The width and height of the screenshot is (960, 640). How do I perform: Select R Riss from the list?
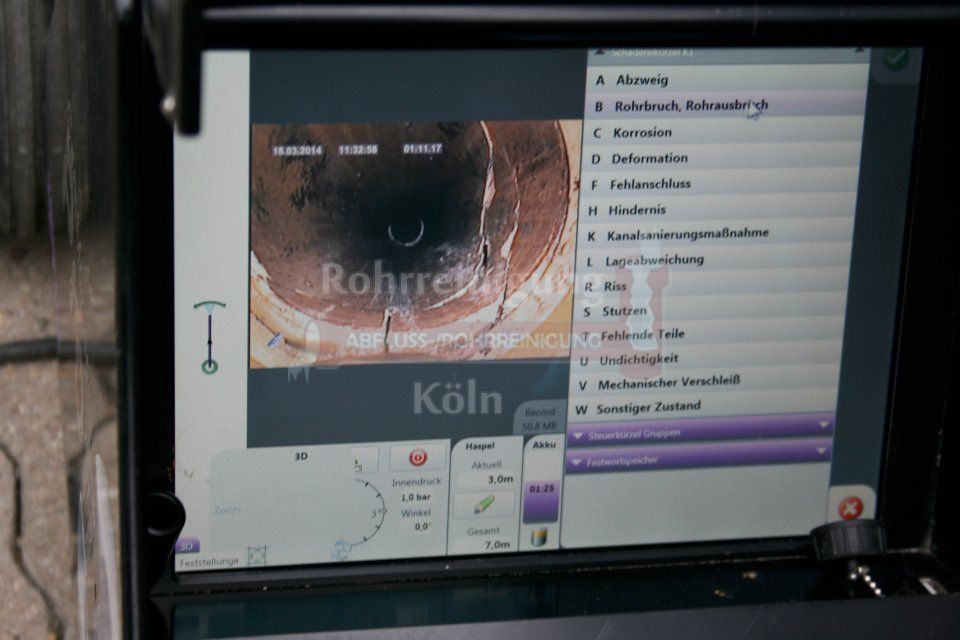[711, 286]
